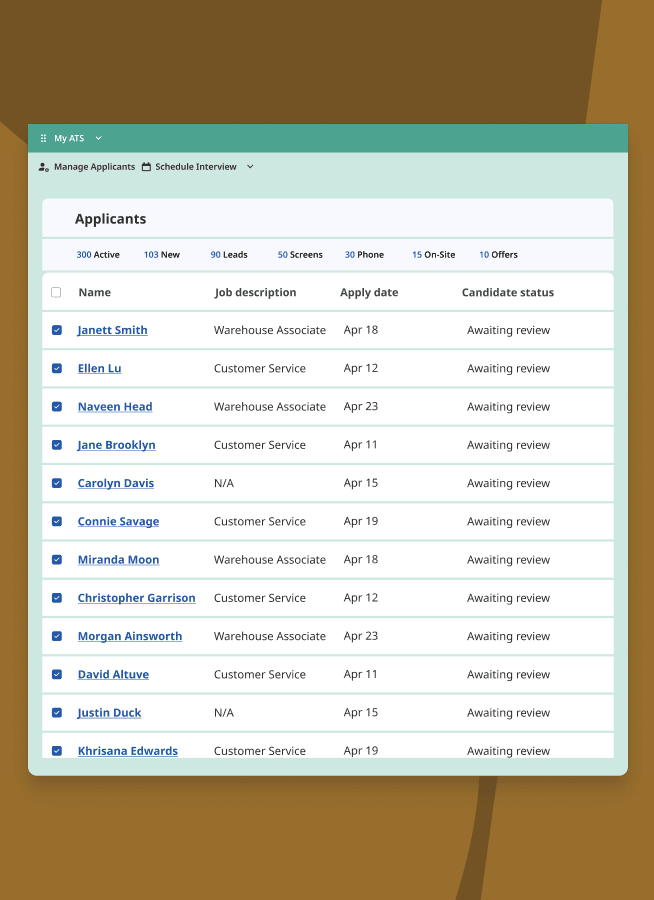The height and width of the screenshot is (900, 654).
Task: Click the app launcher grid icon
Action: (43, 139)
